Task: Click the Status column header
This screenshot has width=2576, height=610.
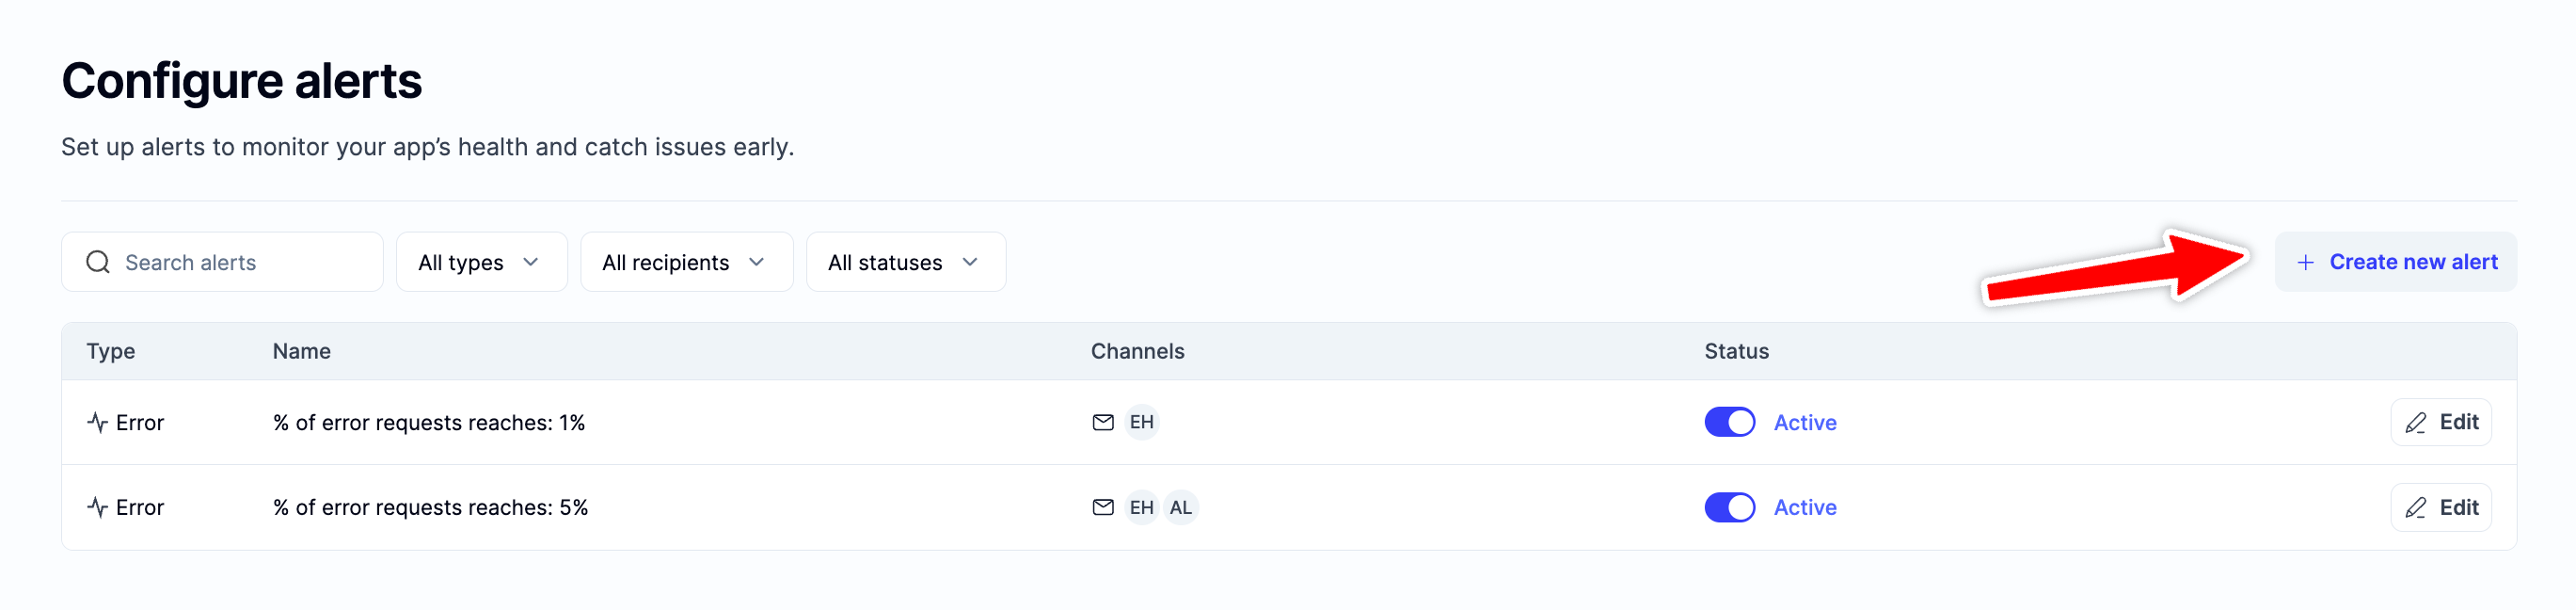Action: tap(1736, 351)
